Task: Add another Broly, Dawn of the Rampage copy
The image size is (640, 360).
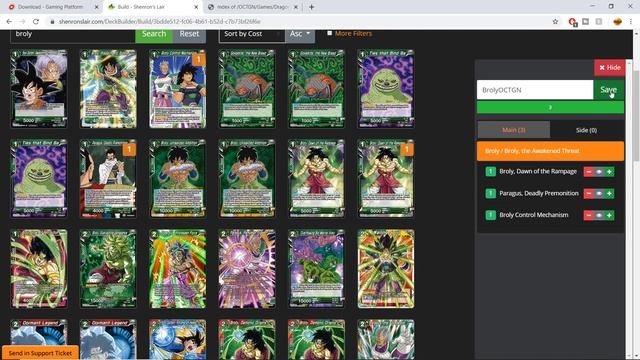Action: click(609, 172)
